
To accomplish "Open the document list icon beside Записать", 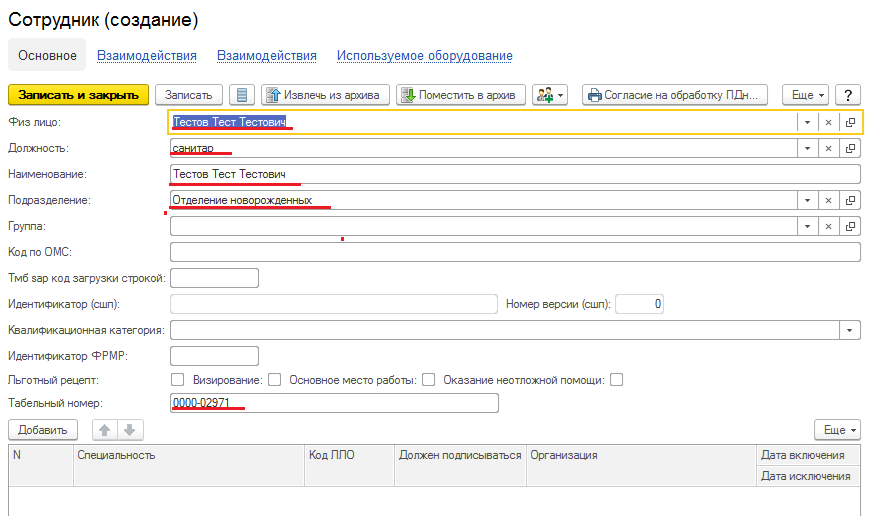I will click(242, 95).
